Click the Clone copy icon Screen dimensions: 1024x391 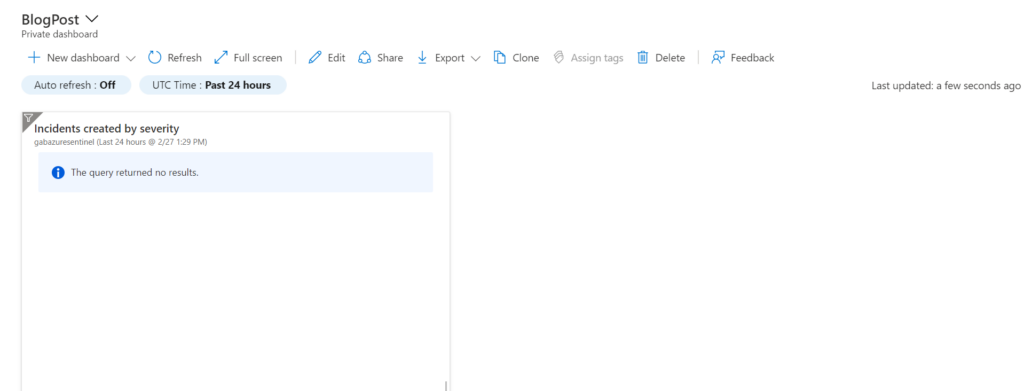pyautogui.click(x=500, y=57)
